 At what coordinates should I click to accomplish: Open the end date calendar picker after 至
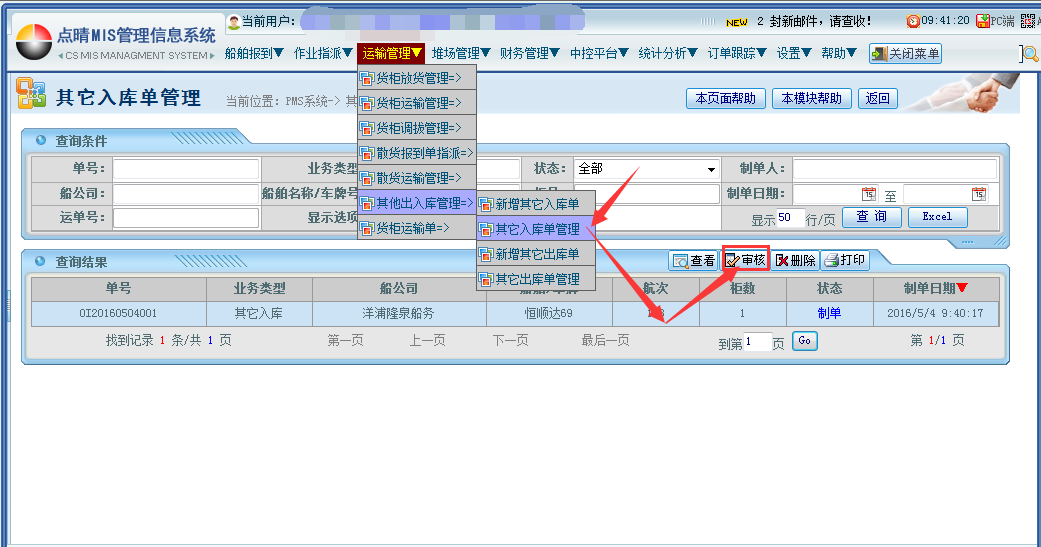978,194
